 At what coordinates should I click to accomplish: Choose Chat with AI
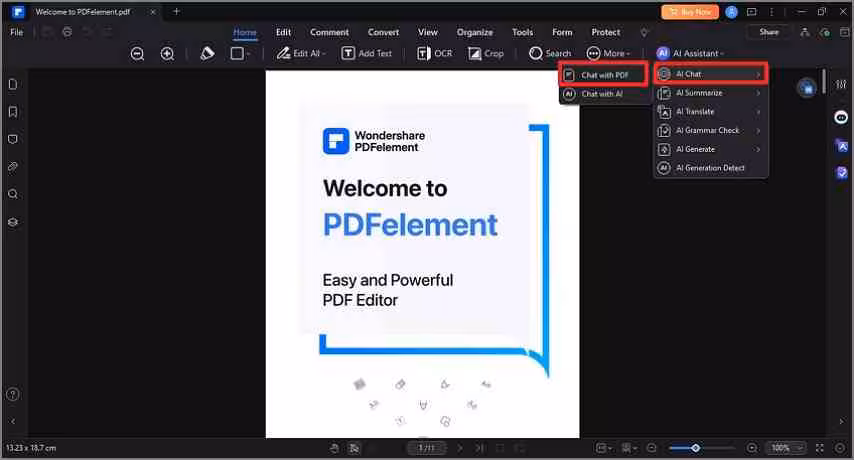point(603,94)
